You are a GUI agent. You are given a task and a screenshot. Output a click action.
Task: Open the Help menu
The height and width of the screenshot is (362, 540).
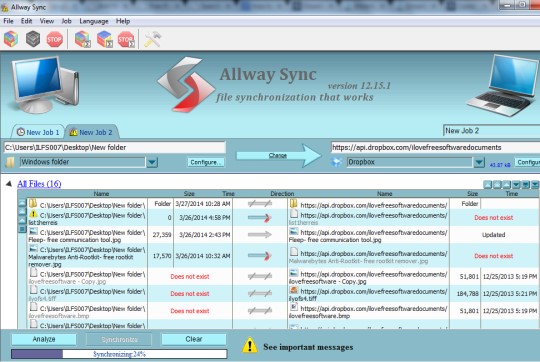click(x=123, y=21)
